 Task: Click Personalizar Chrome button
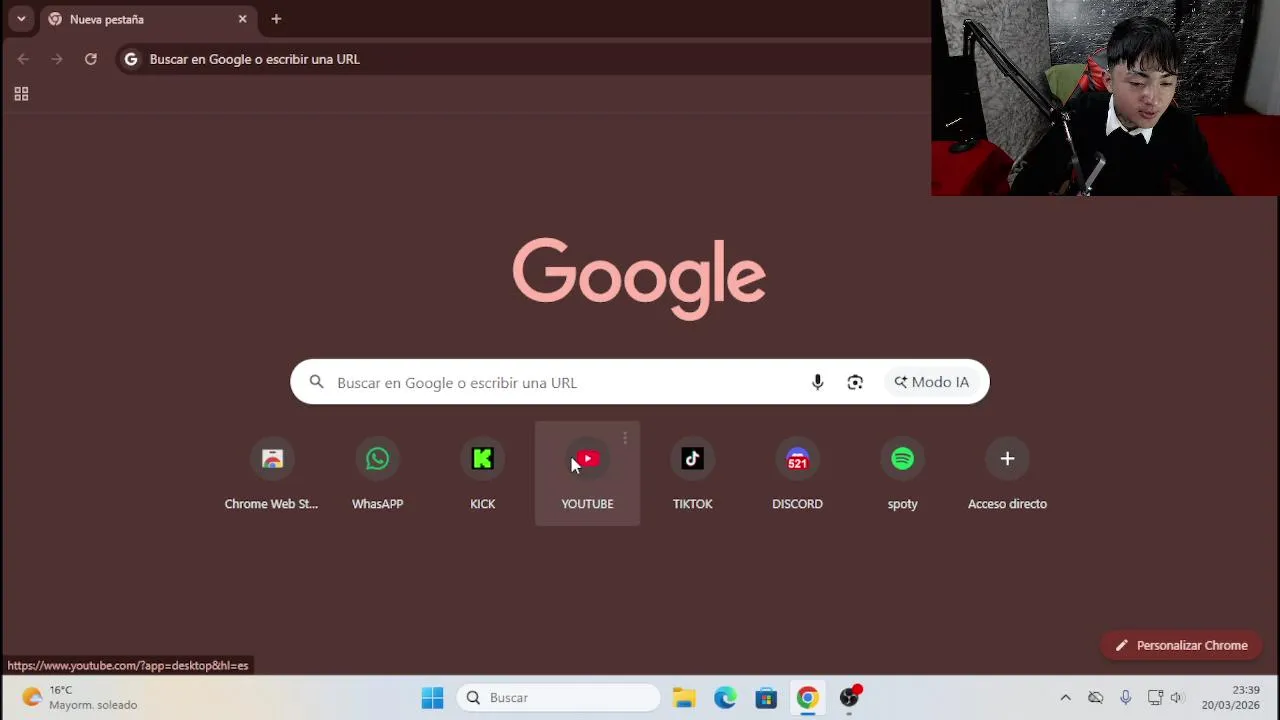(x=1181, y=645)
